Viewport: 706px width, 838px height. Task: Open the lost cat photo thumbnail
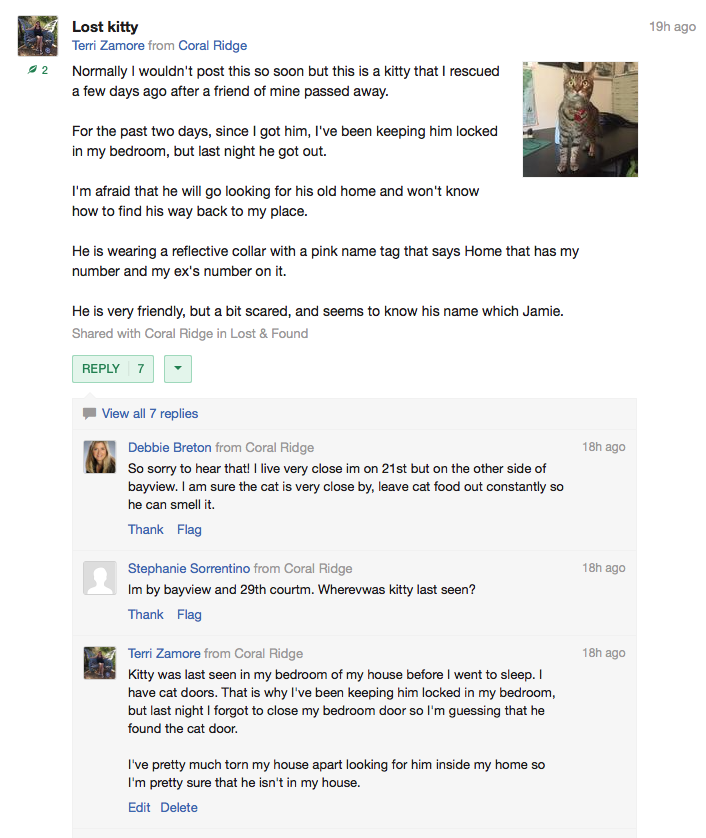(x=580, y=119)
